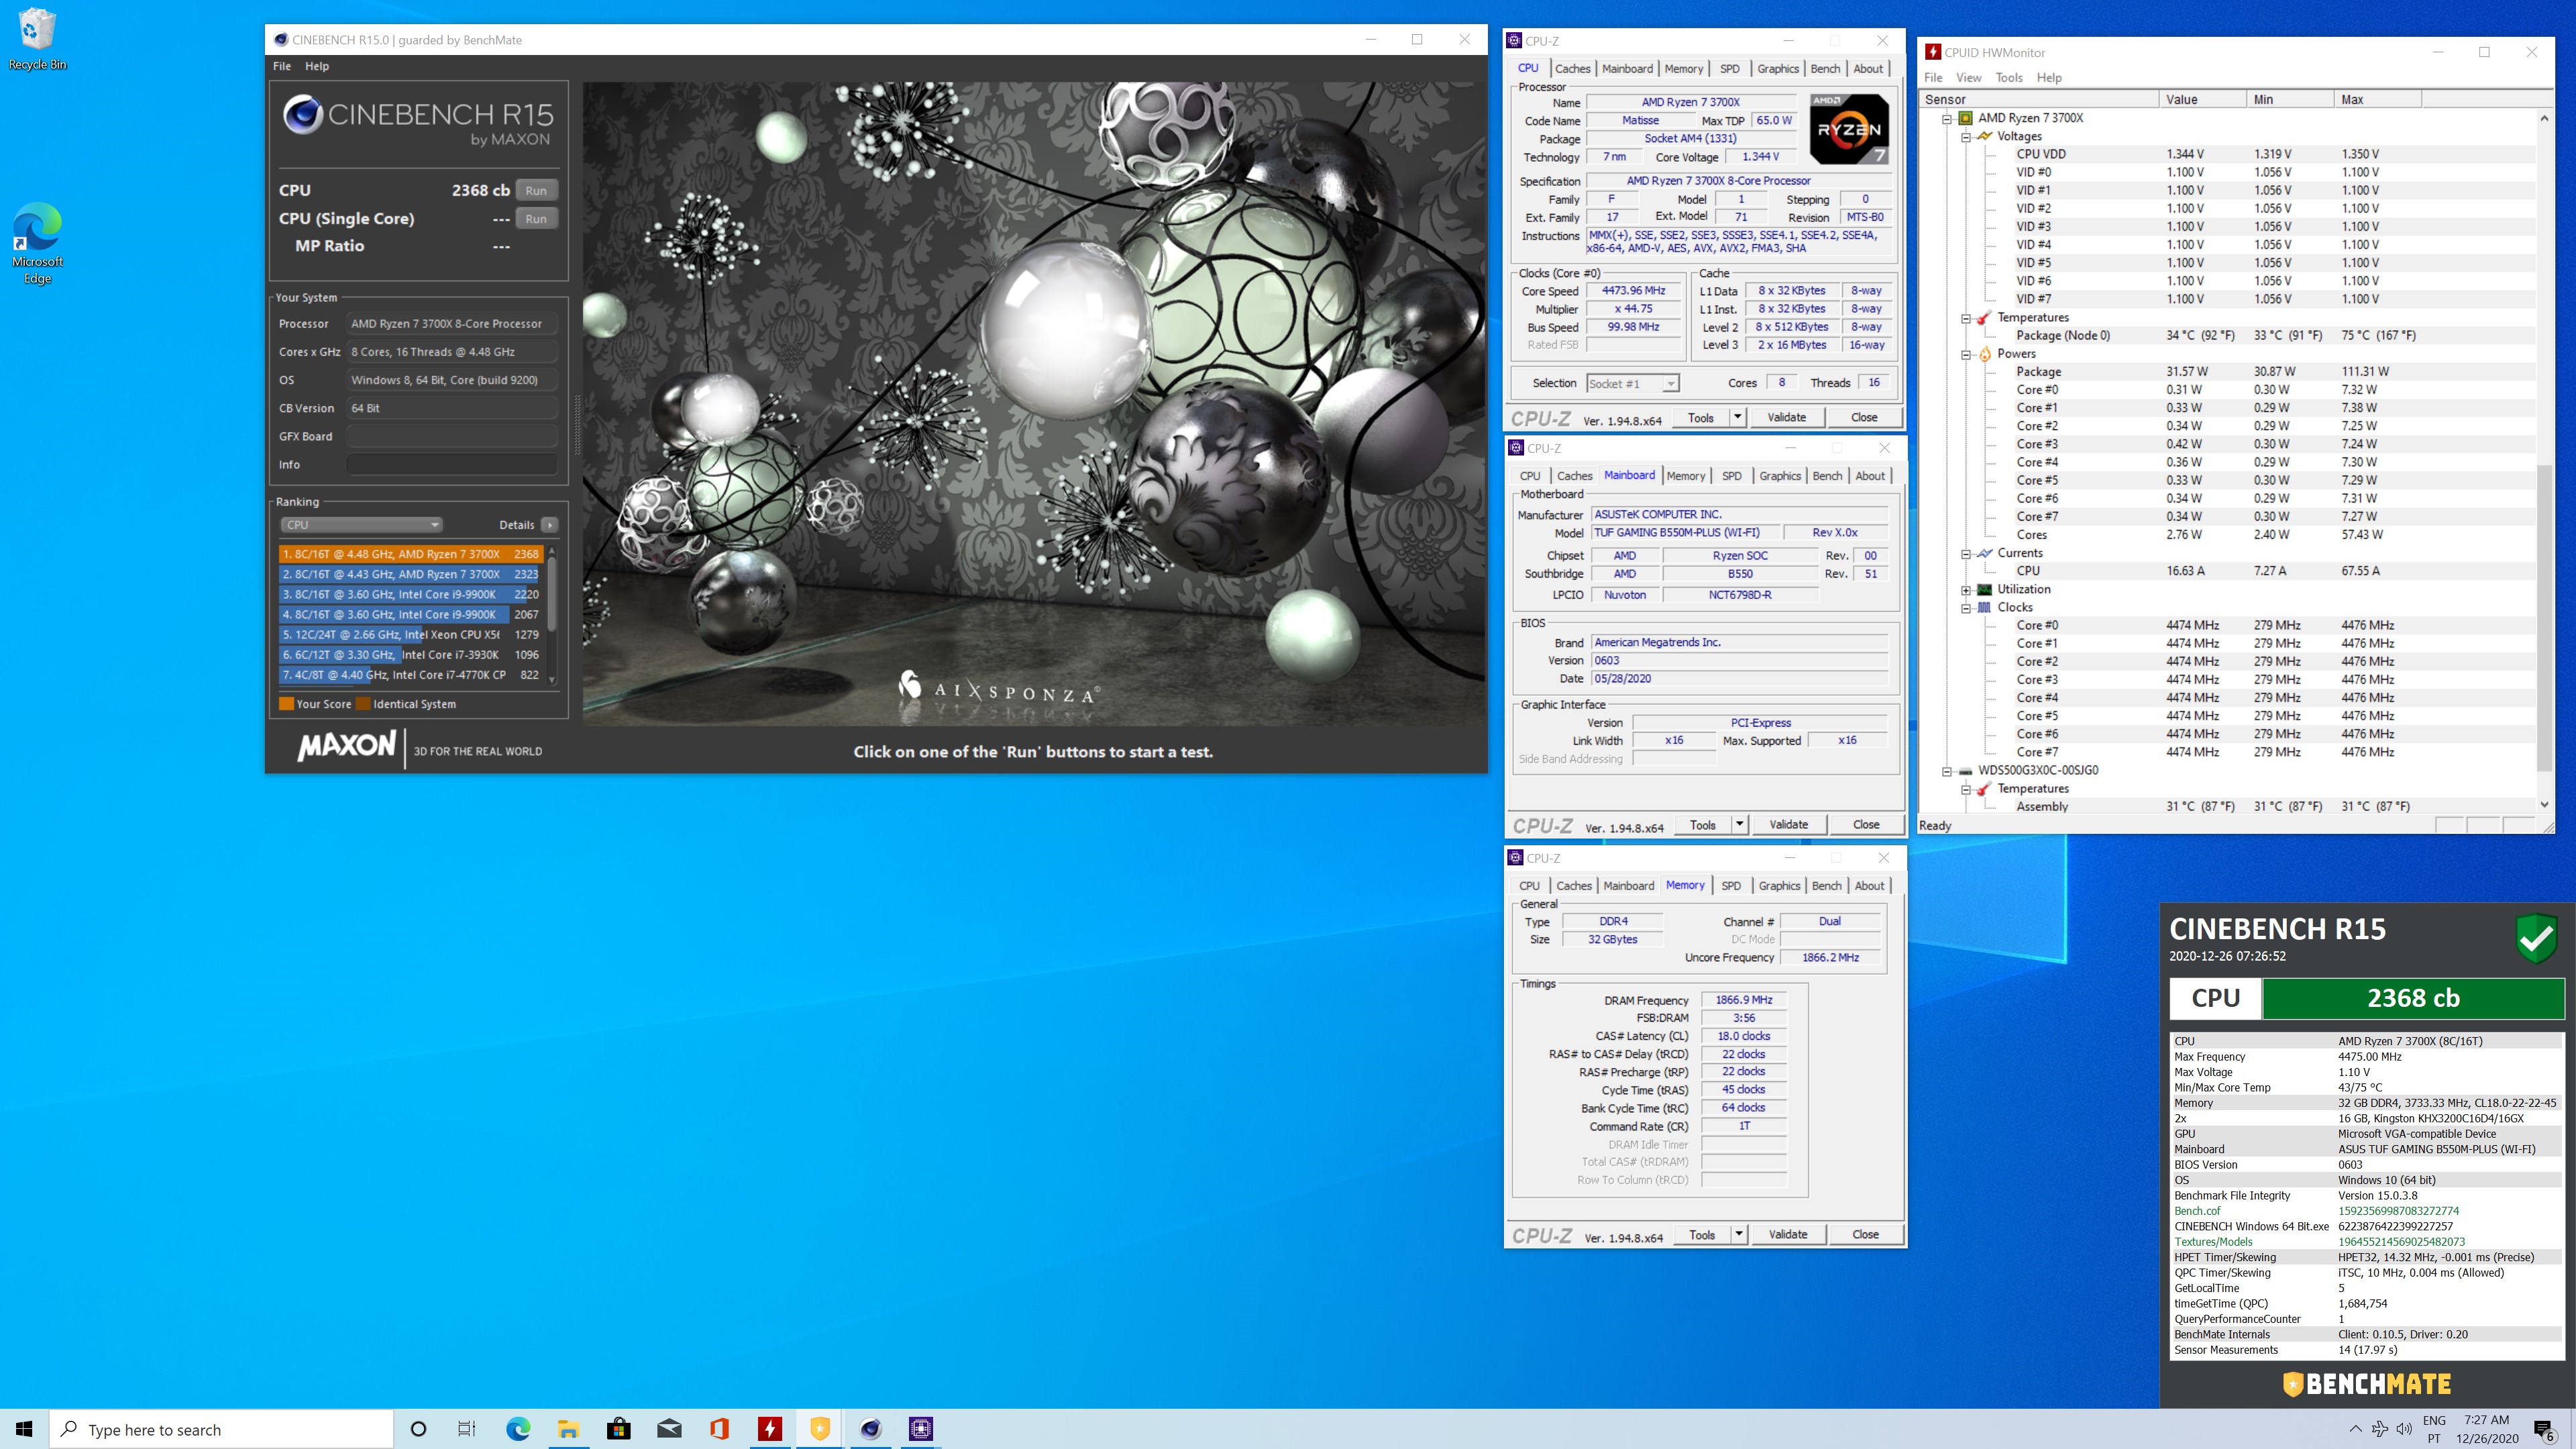Expand the Utilization node in HWMonitor
The image size is (2576, 1449).
[x=1965, y=589]
